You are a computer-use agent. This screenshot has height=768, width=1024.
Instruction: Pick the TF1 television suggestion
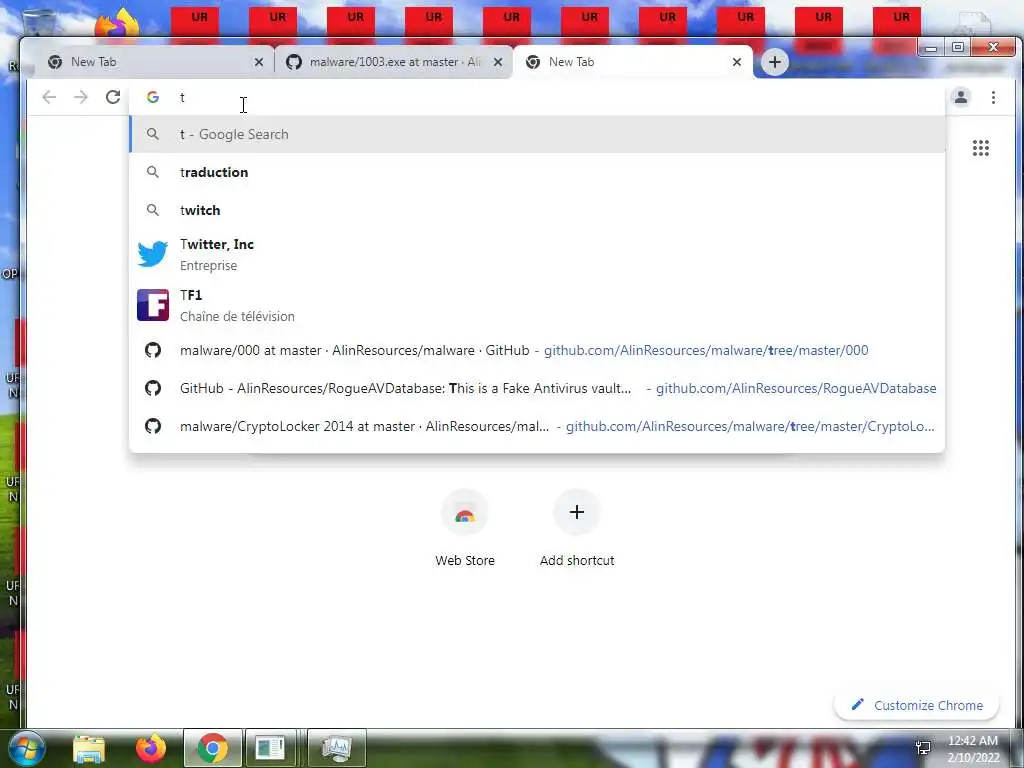(537, 305)
